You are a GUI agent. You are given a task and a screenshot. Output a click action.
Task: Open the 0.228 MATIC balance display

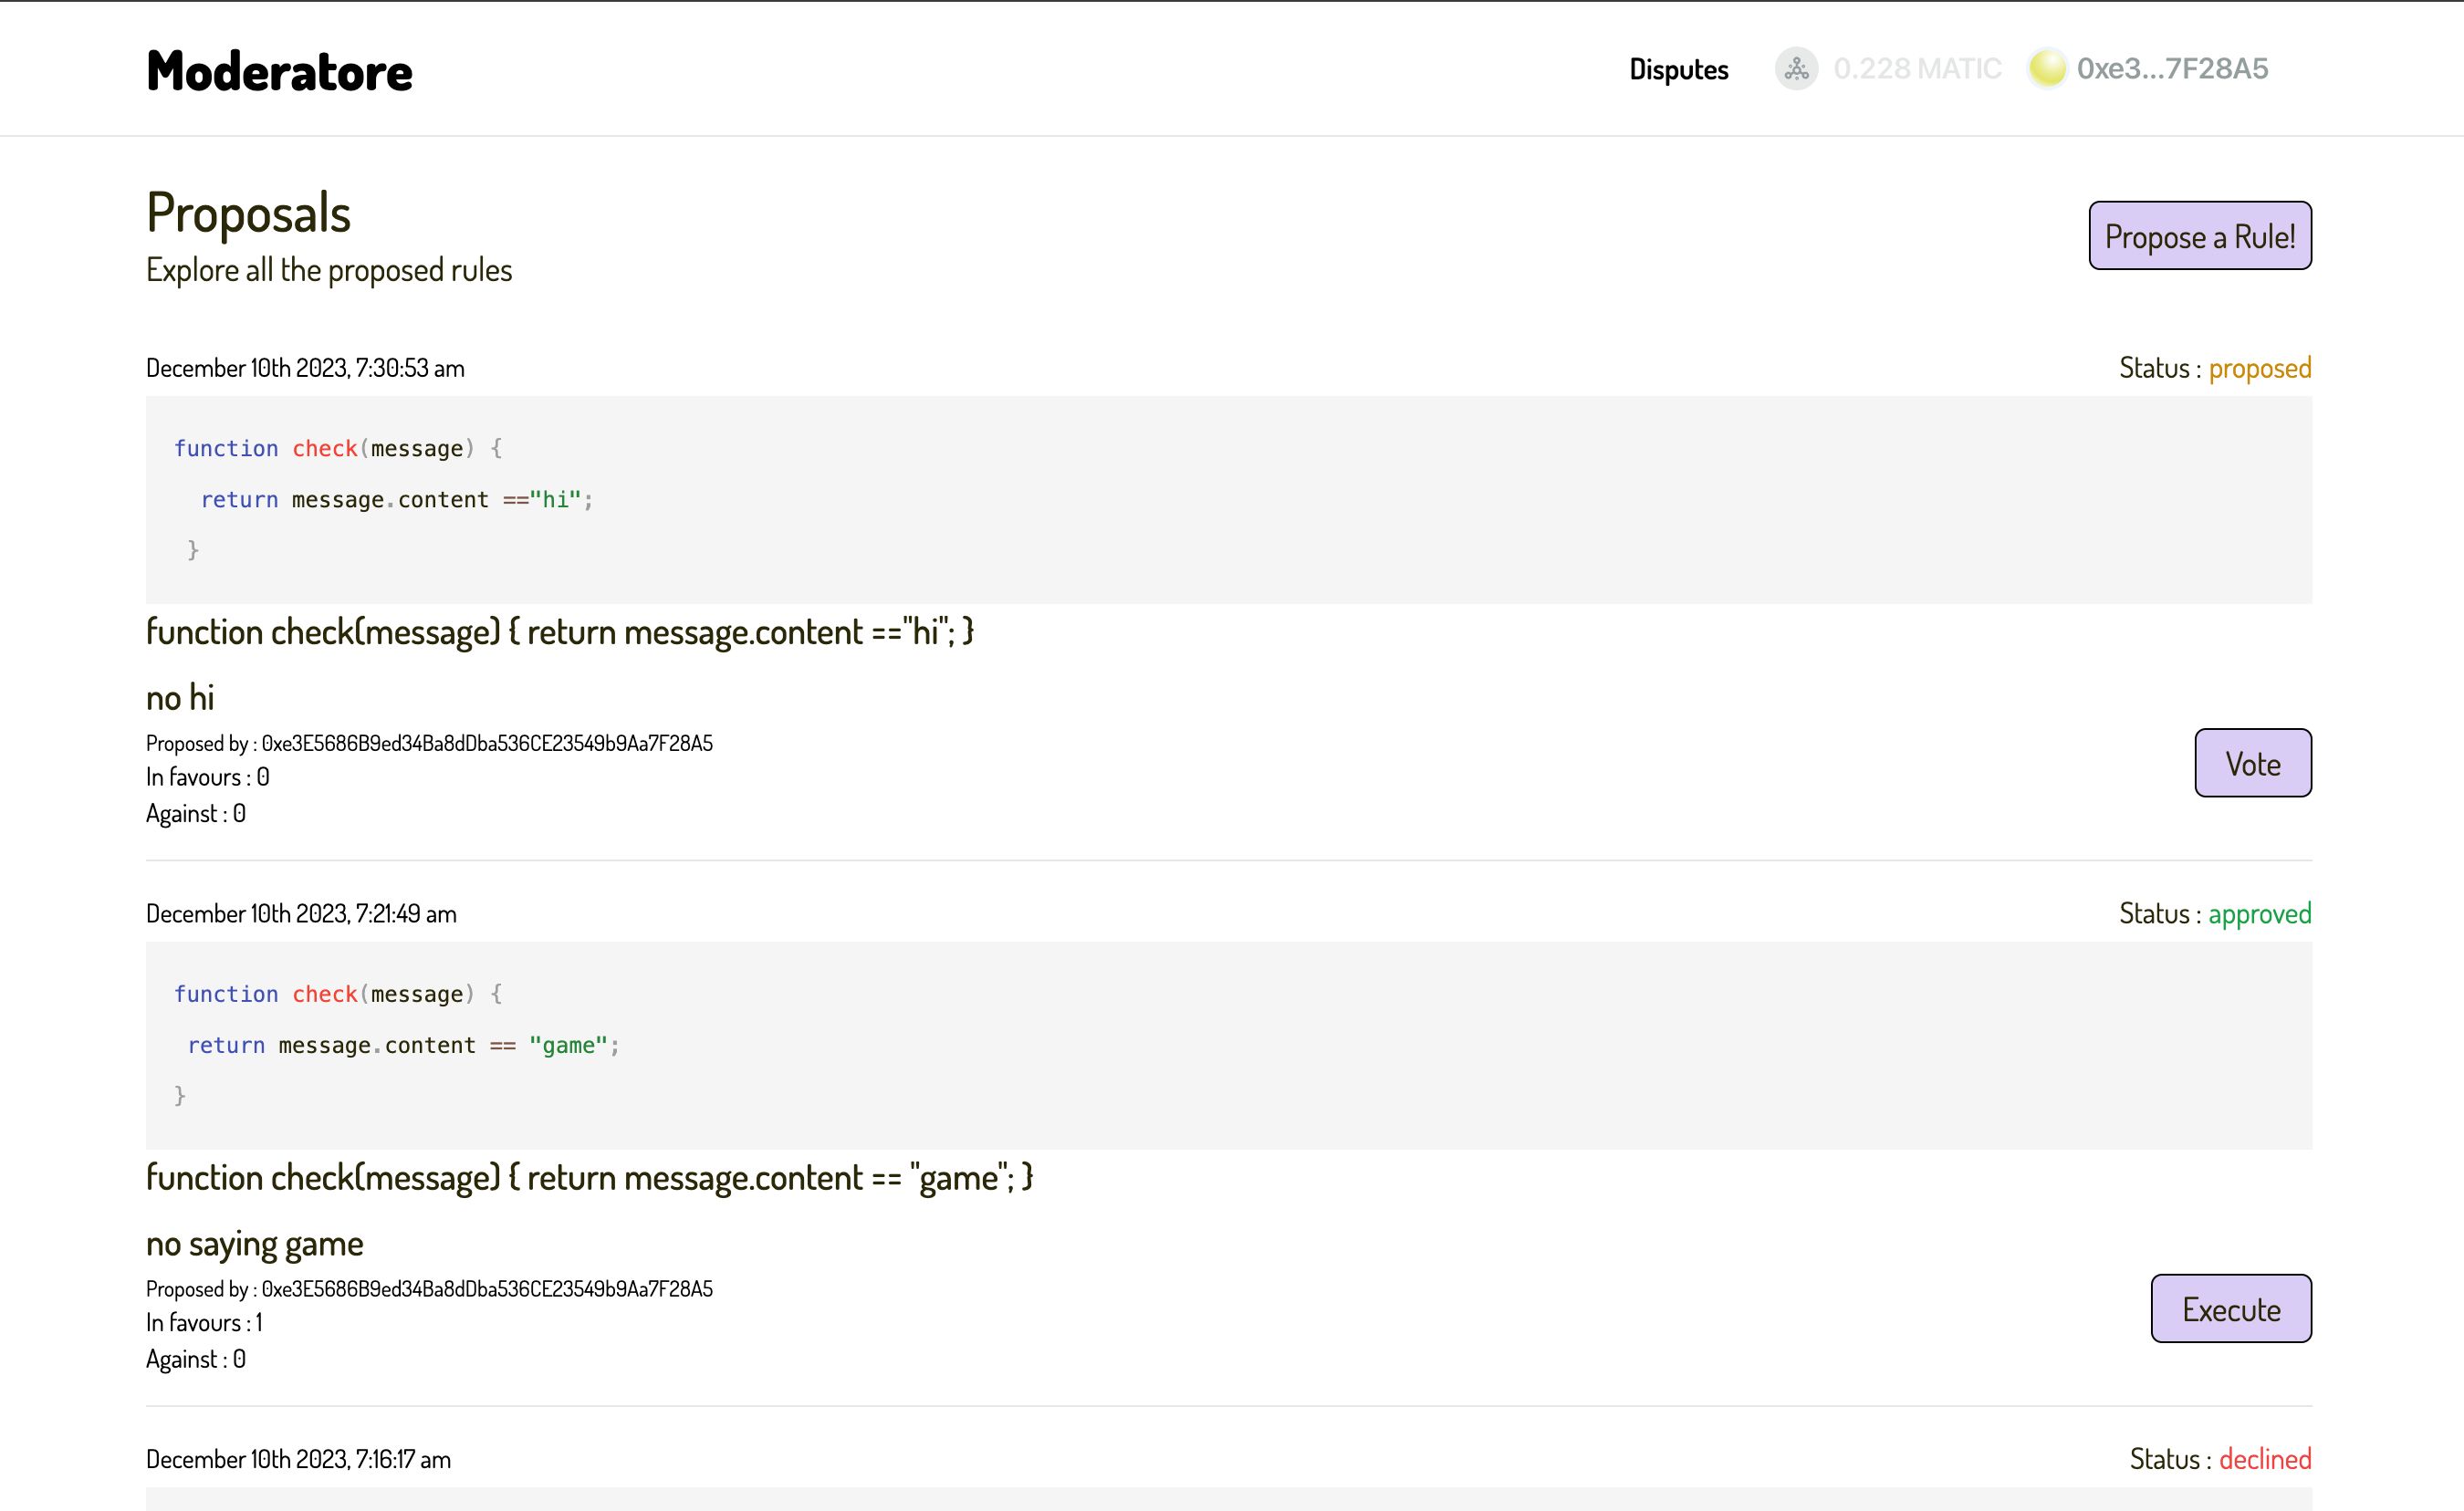[x=1917, y=69]
